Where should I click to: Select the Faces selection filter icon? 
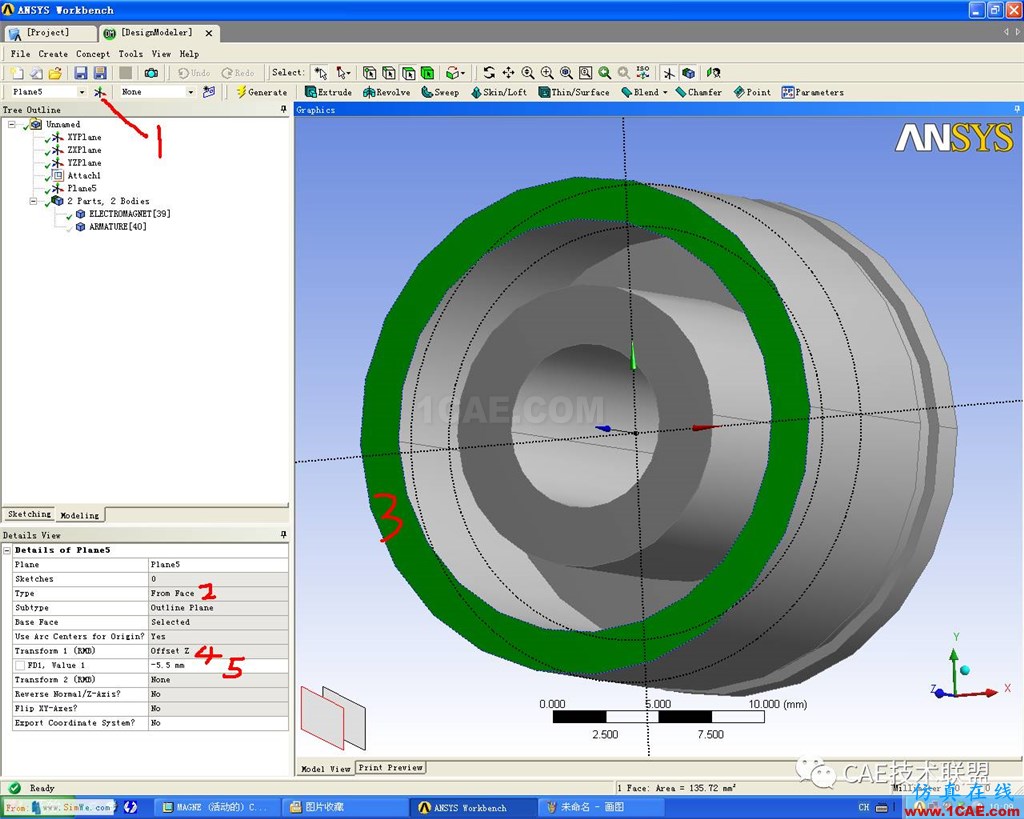tap(408, 73)
